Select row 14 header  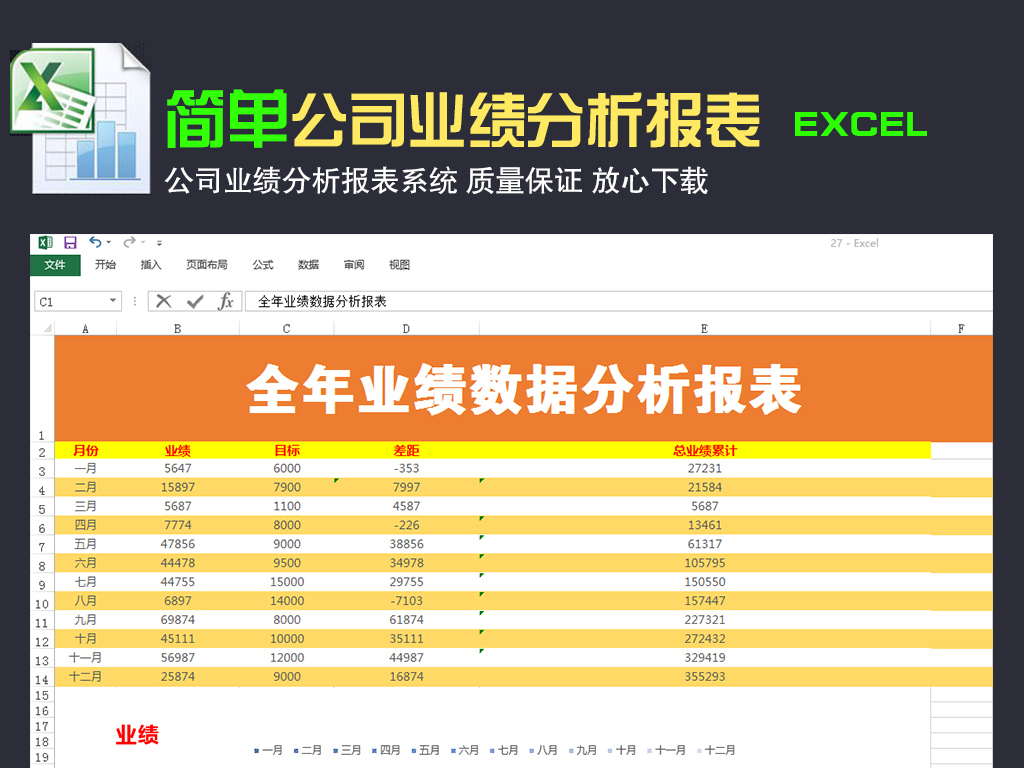(x=42, y=679)
